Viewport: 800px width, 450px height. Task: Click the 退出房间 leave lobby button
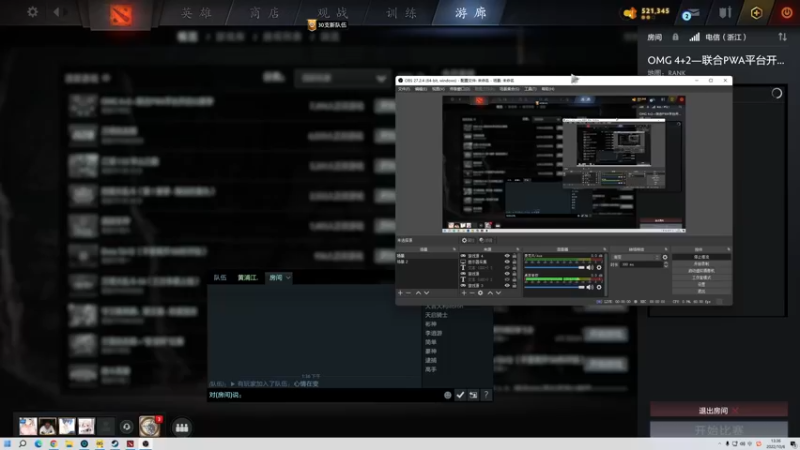[719, 410]
